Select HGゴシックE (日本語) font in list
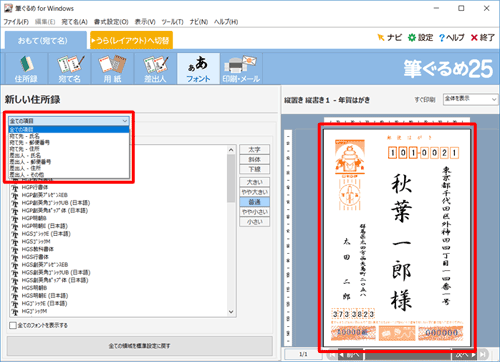 click(x=44, y=303)
